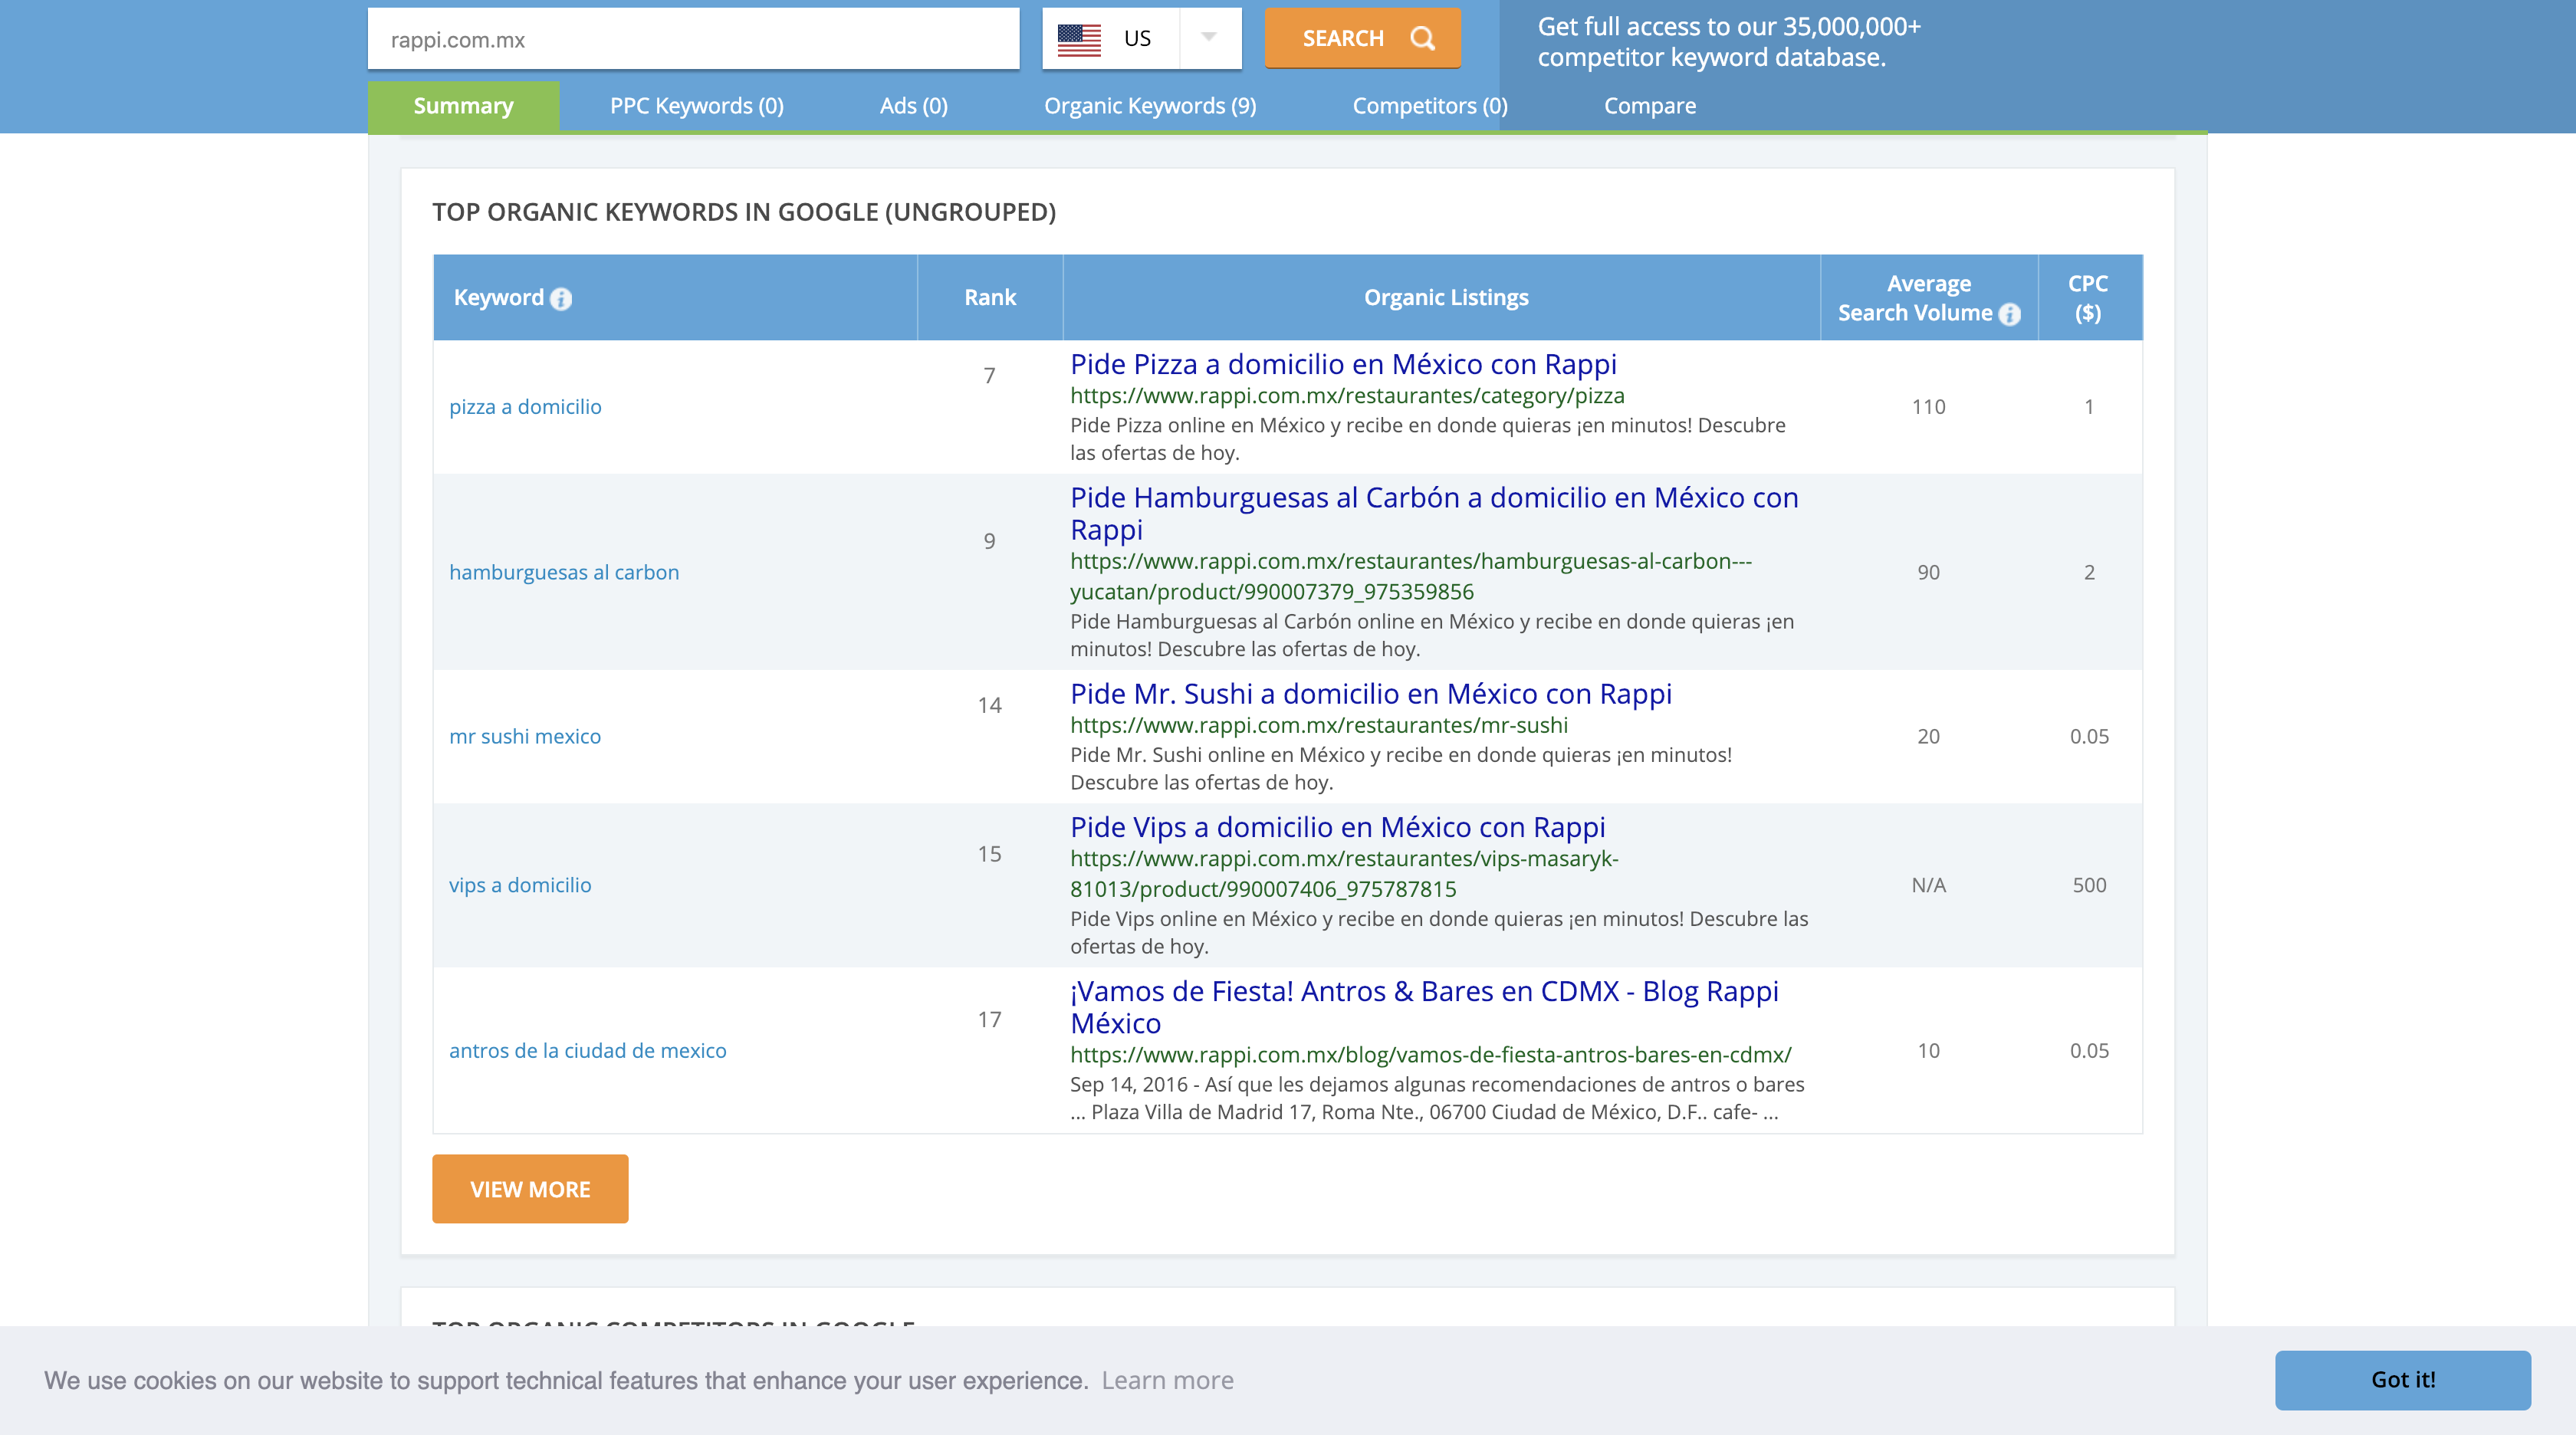The height and width of the screenshot is (1435, 2576).
Task: Click search volume value 110
Action: pos(1928,407)
